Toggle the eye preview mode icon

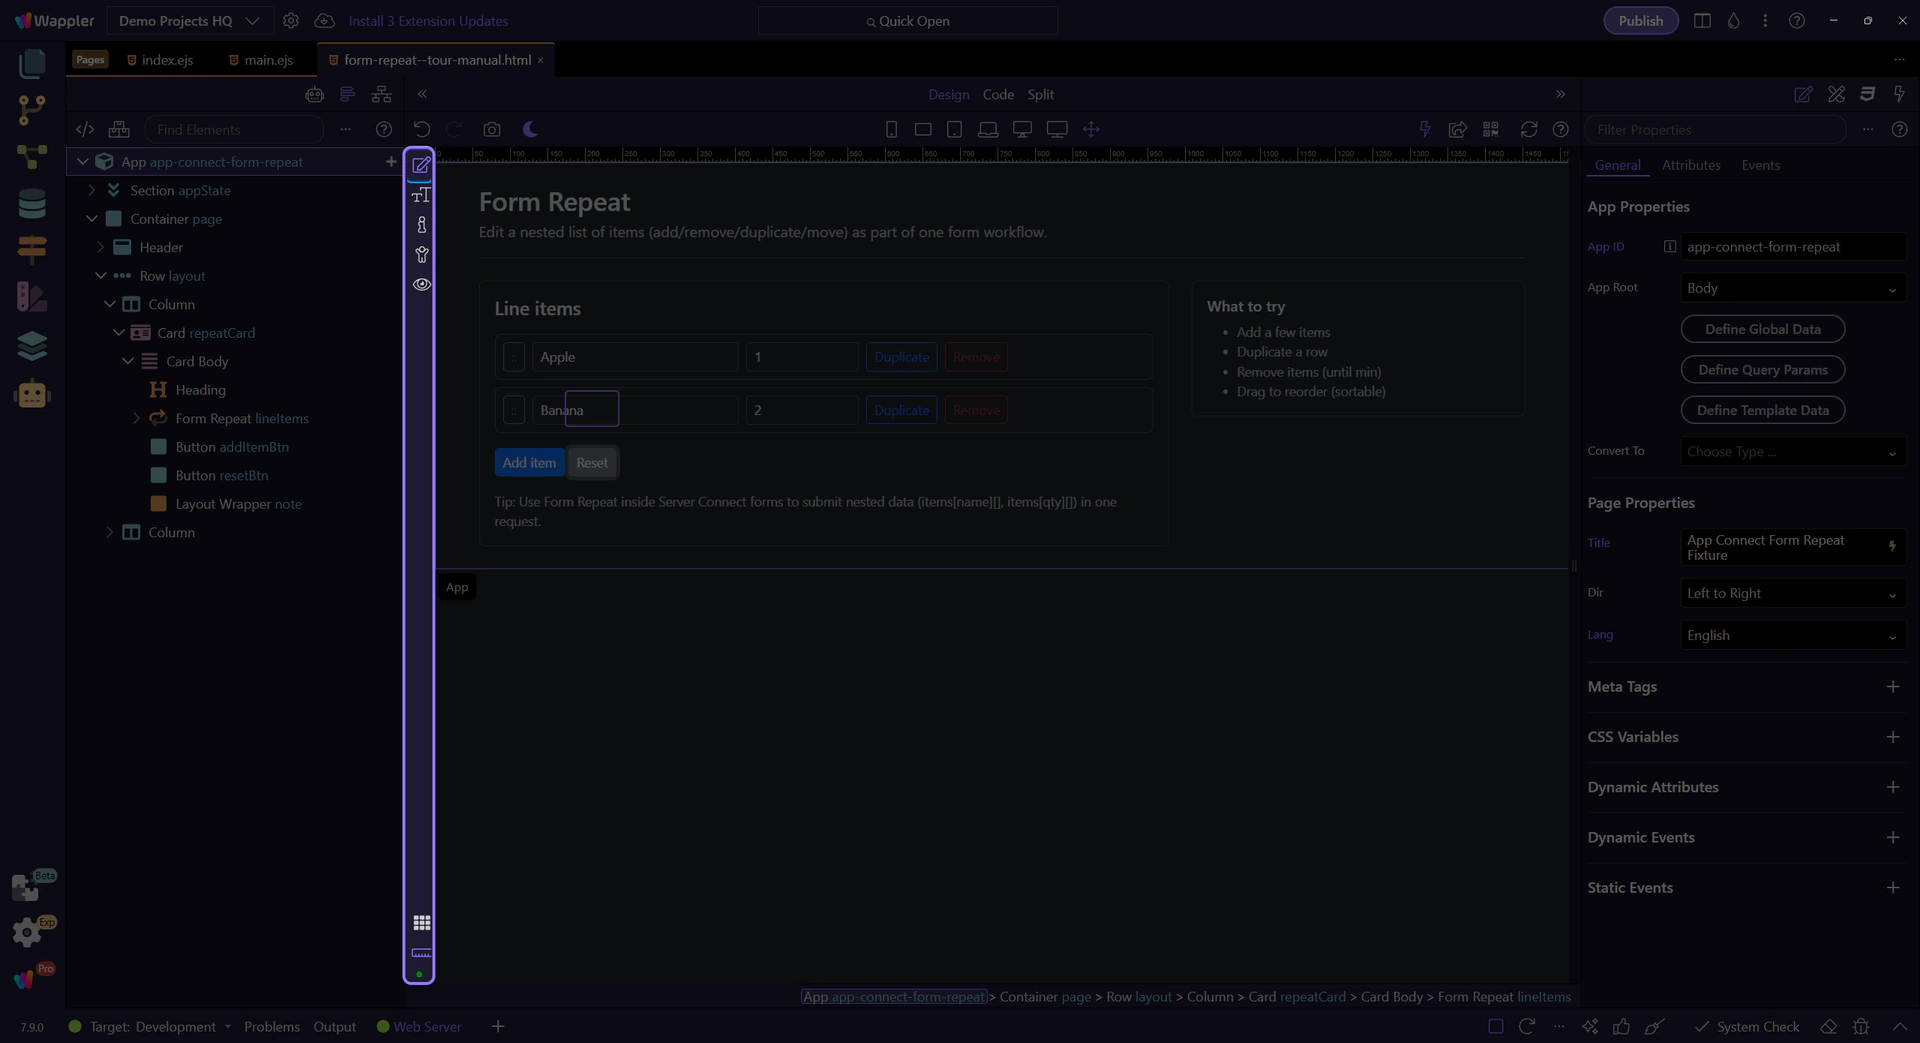[422, 284]
